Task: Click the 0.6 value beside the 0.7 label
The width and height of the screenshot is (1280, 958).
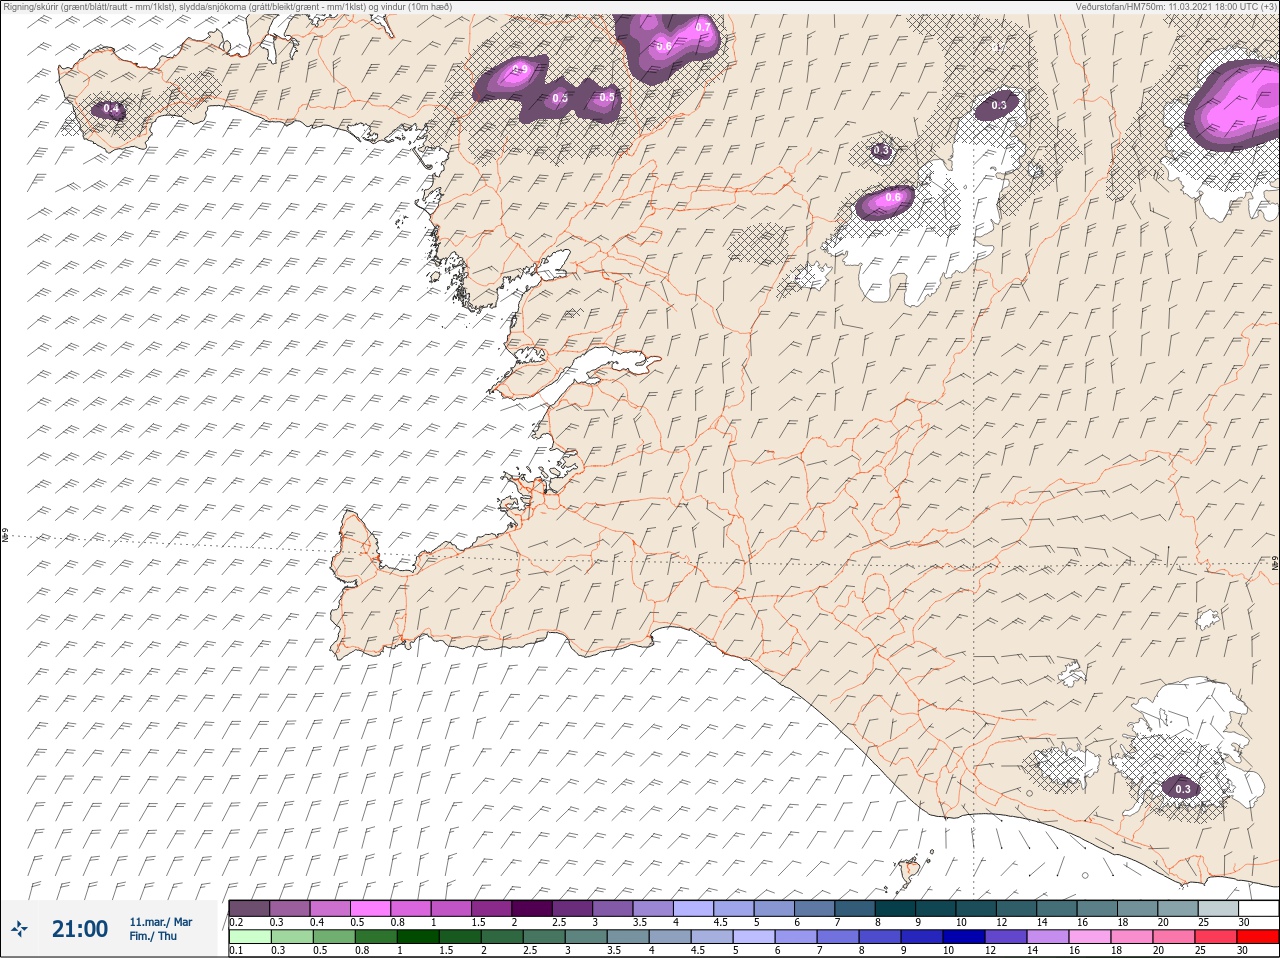Action: click(664, 46)
